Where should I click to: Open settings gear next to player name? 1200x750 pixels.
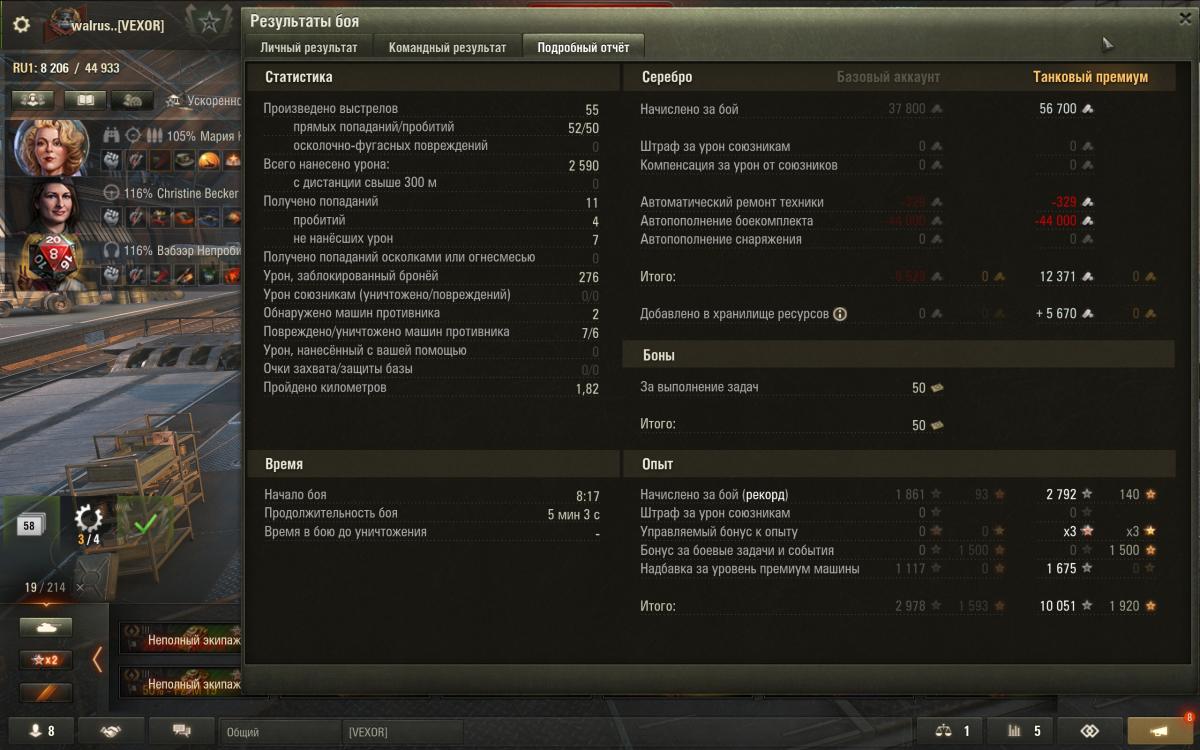coord(21,24)
